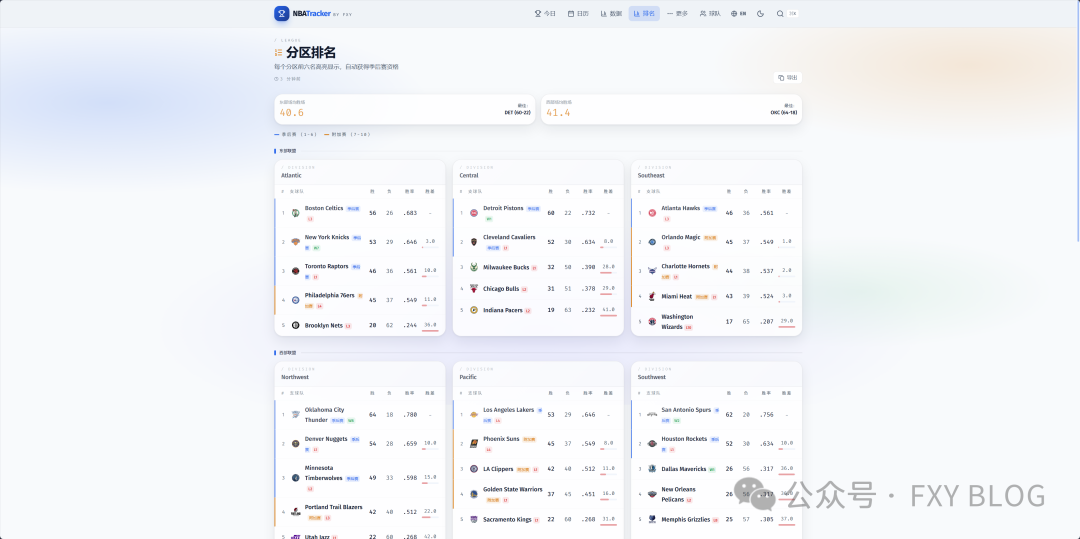The height and width of the screenshot is (539, 1080).
Task: Click the Brooklyn Nets logo
Action: [x=295, y=325]
